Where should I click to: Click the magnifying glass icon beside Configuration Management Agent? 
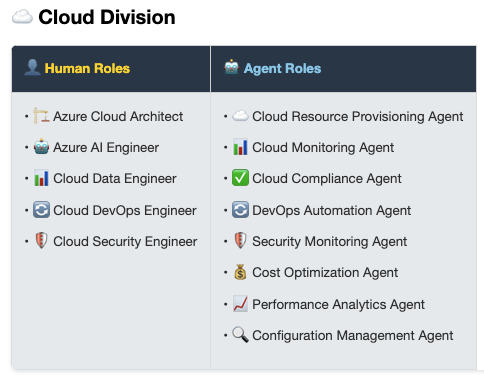pyautogui.click(x=240, y=335)
